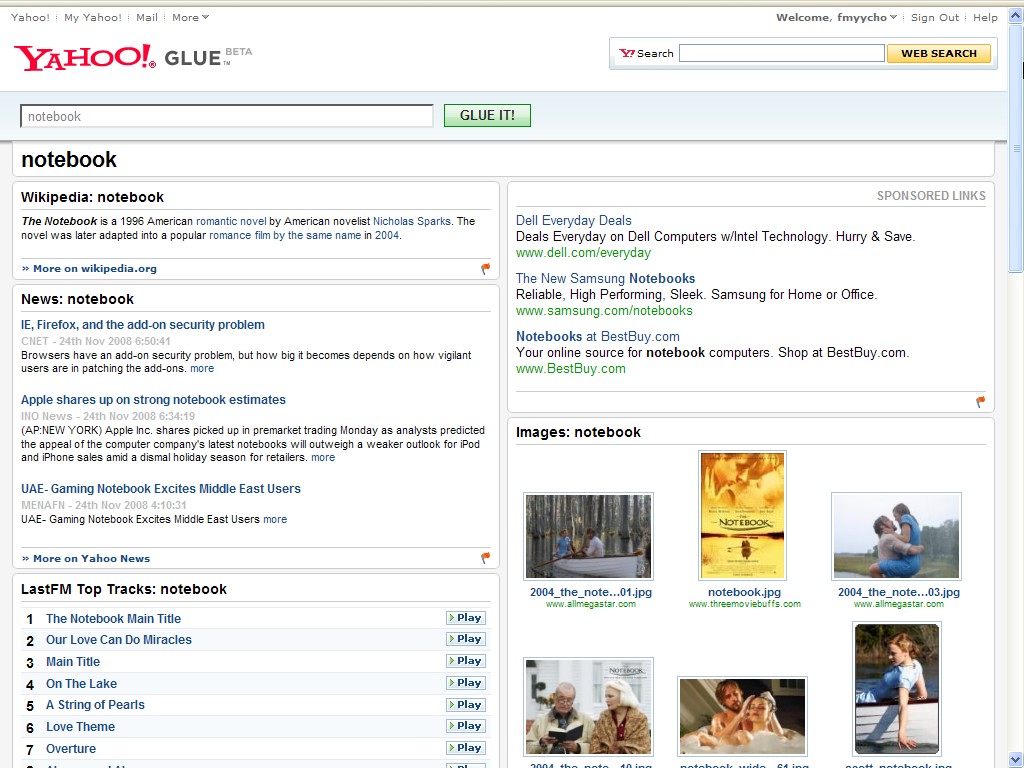The width and height of the screenshot is (1024, 768).
Task: Play The Notebook Main Title track
Action: [x=466, y=618]
